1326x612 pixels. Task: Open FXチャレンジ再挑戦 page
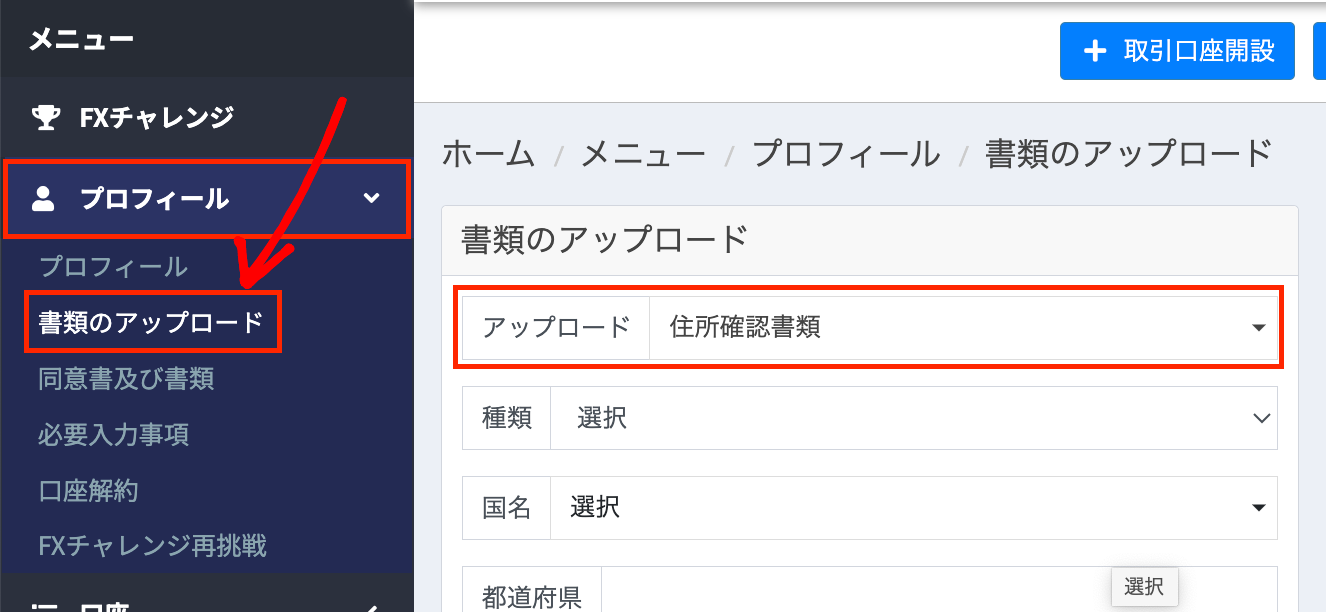[152, 546]
